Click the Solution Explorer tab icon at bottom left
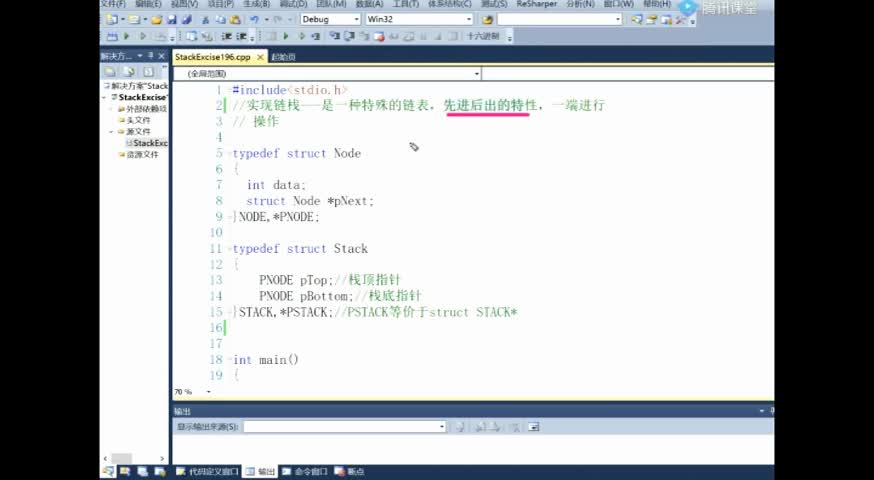The width and height of the screenshot is (874, 480). click(x=109, y=472)
